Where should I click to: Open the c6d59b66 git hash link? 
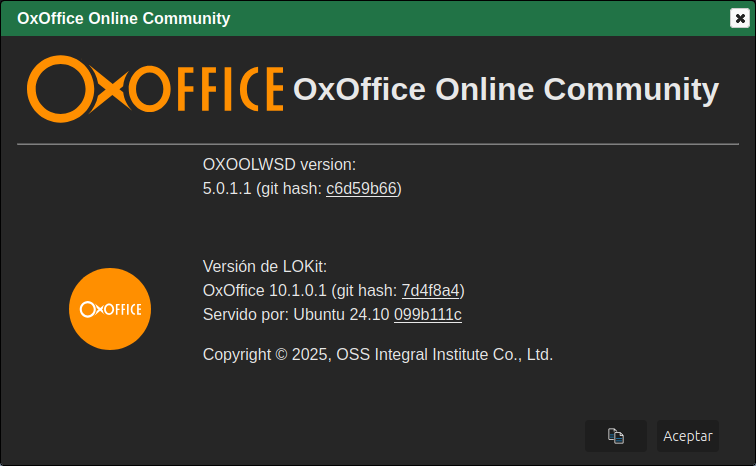[x=363, y=188]
